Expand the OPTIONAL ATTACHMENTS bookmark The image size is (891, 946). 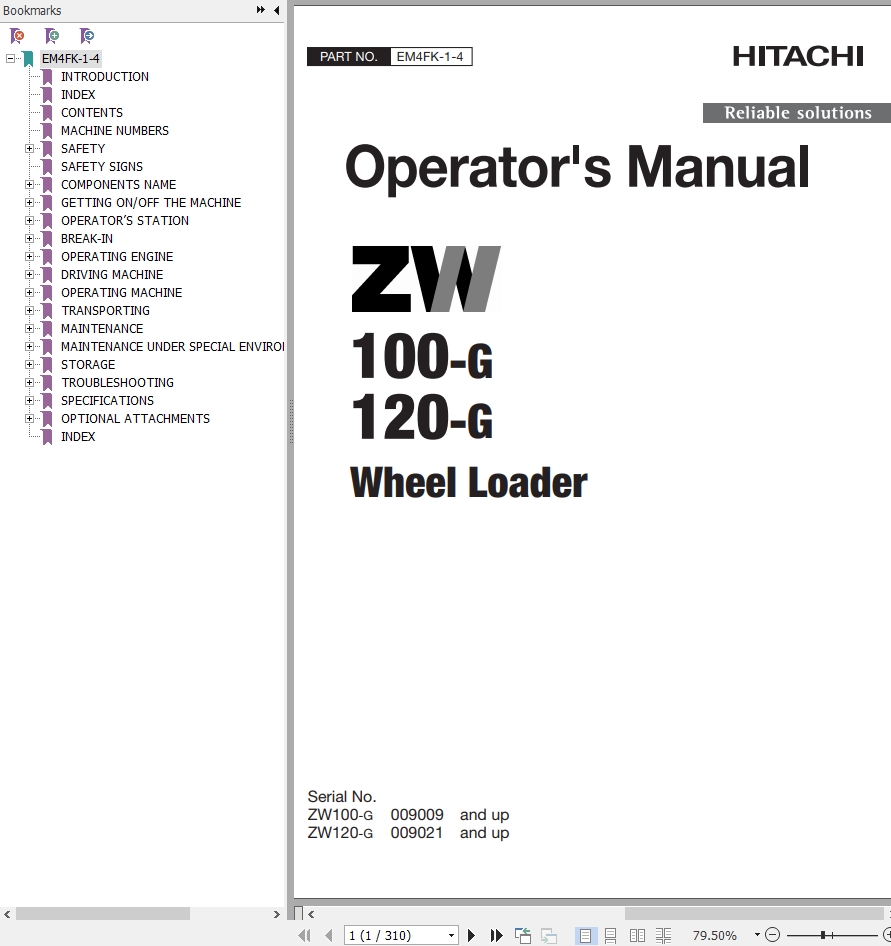point(29,419)
